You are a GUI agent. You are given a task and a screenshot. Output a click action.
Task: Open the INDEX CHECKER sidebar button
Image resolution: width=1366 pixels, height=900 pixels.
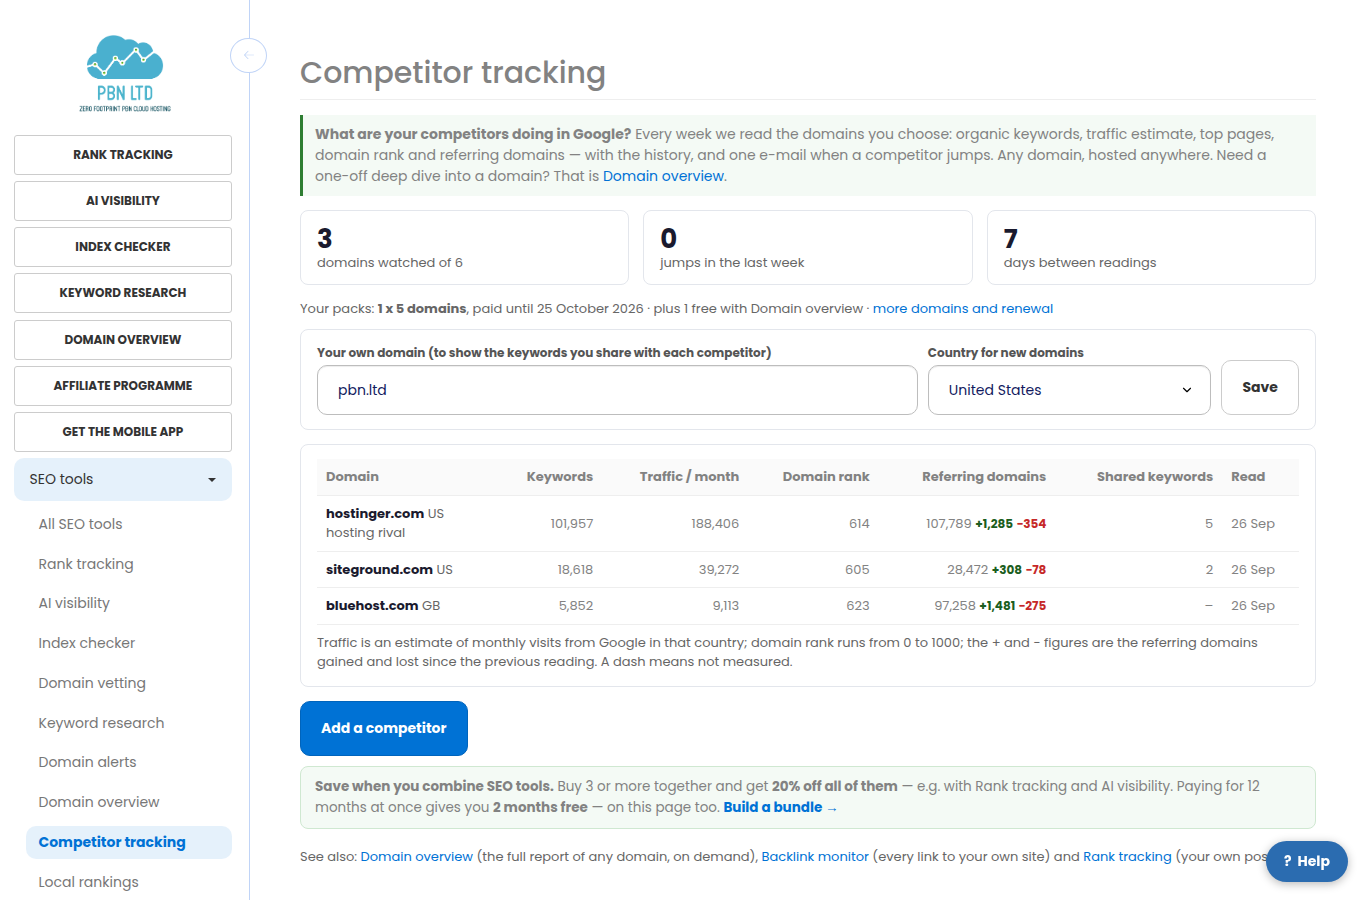pyautogui.click(x=123, y=247)
